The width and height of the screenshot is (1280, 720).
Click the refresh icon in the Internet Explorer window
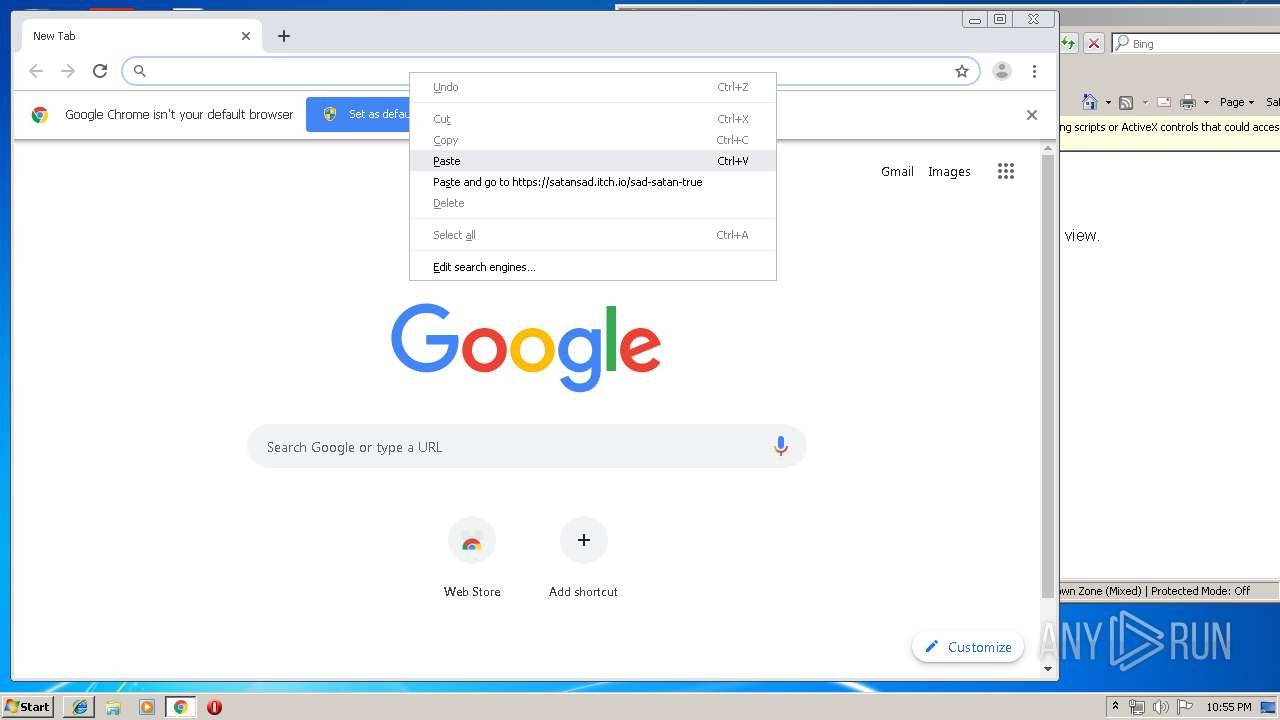(1069, 43)
